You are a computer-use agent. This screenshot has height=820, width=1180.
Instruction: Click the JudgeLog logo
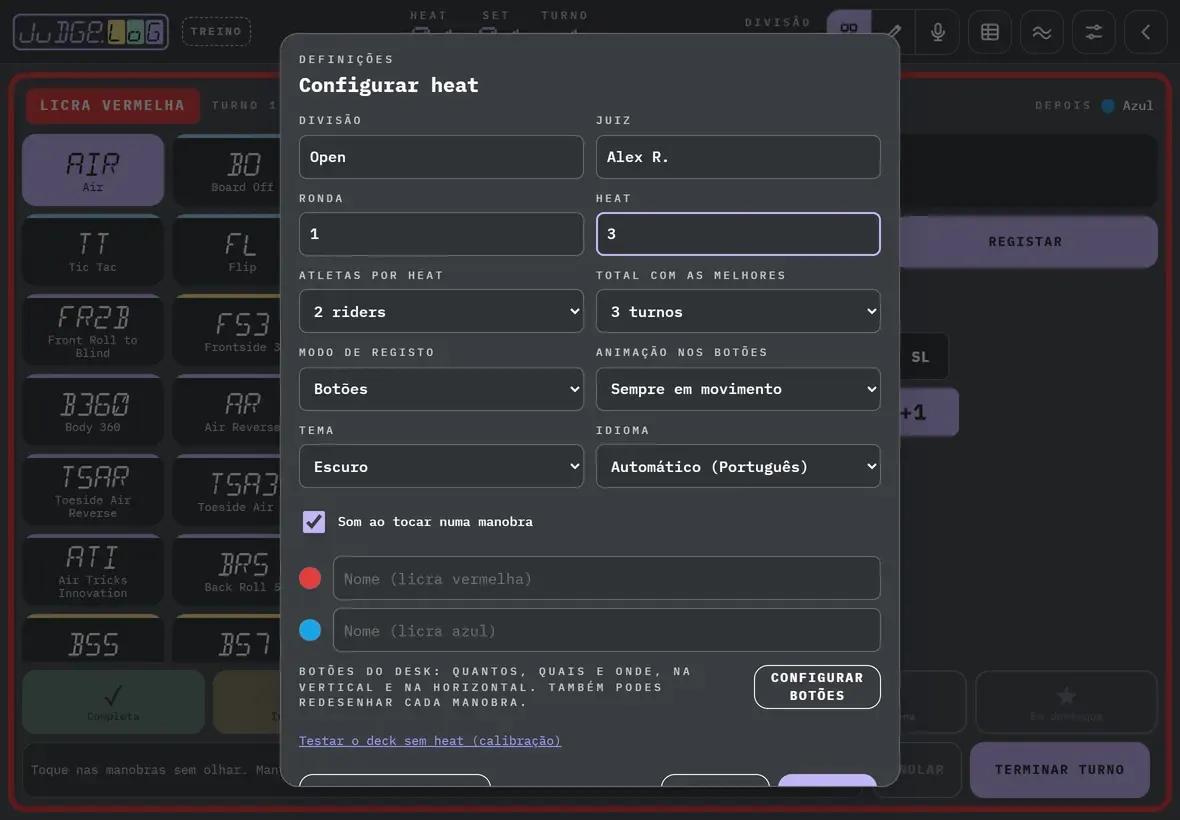(x=91, y=32)
